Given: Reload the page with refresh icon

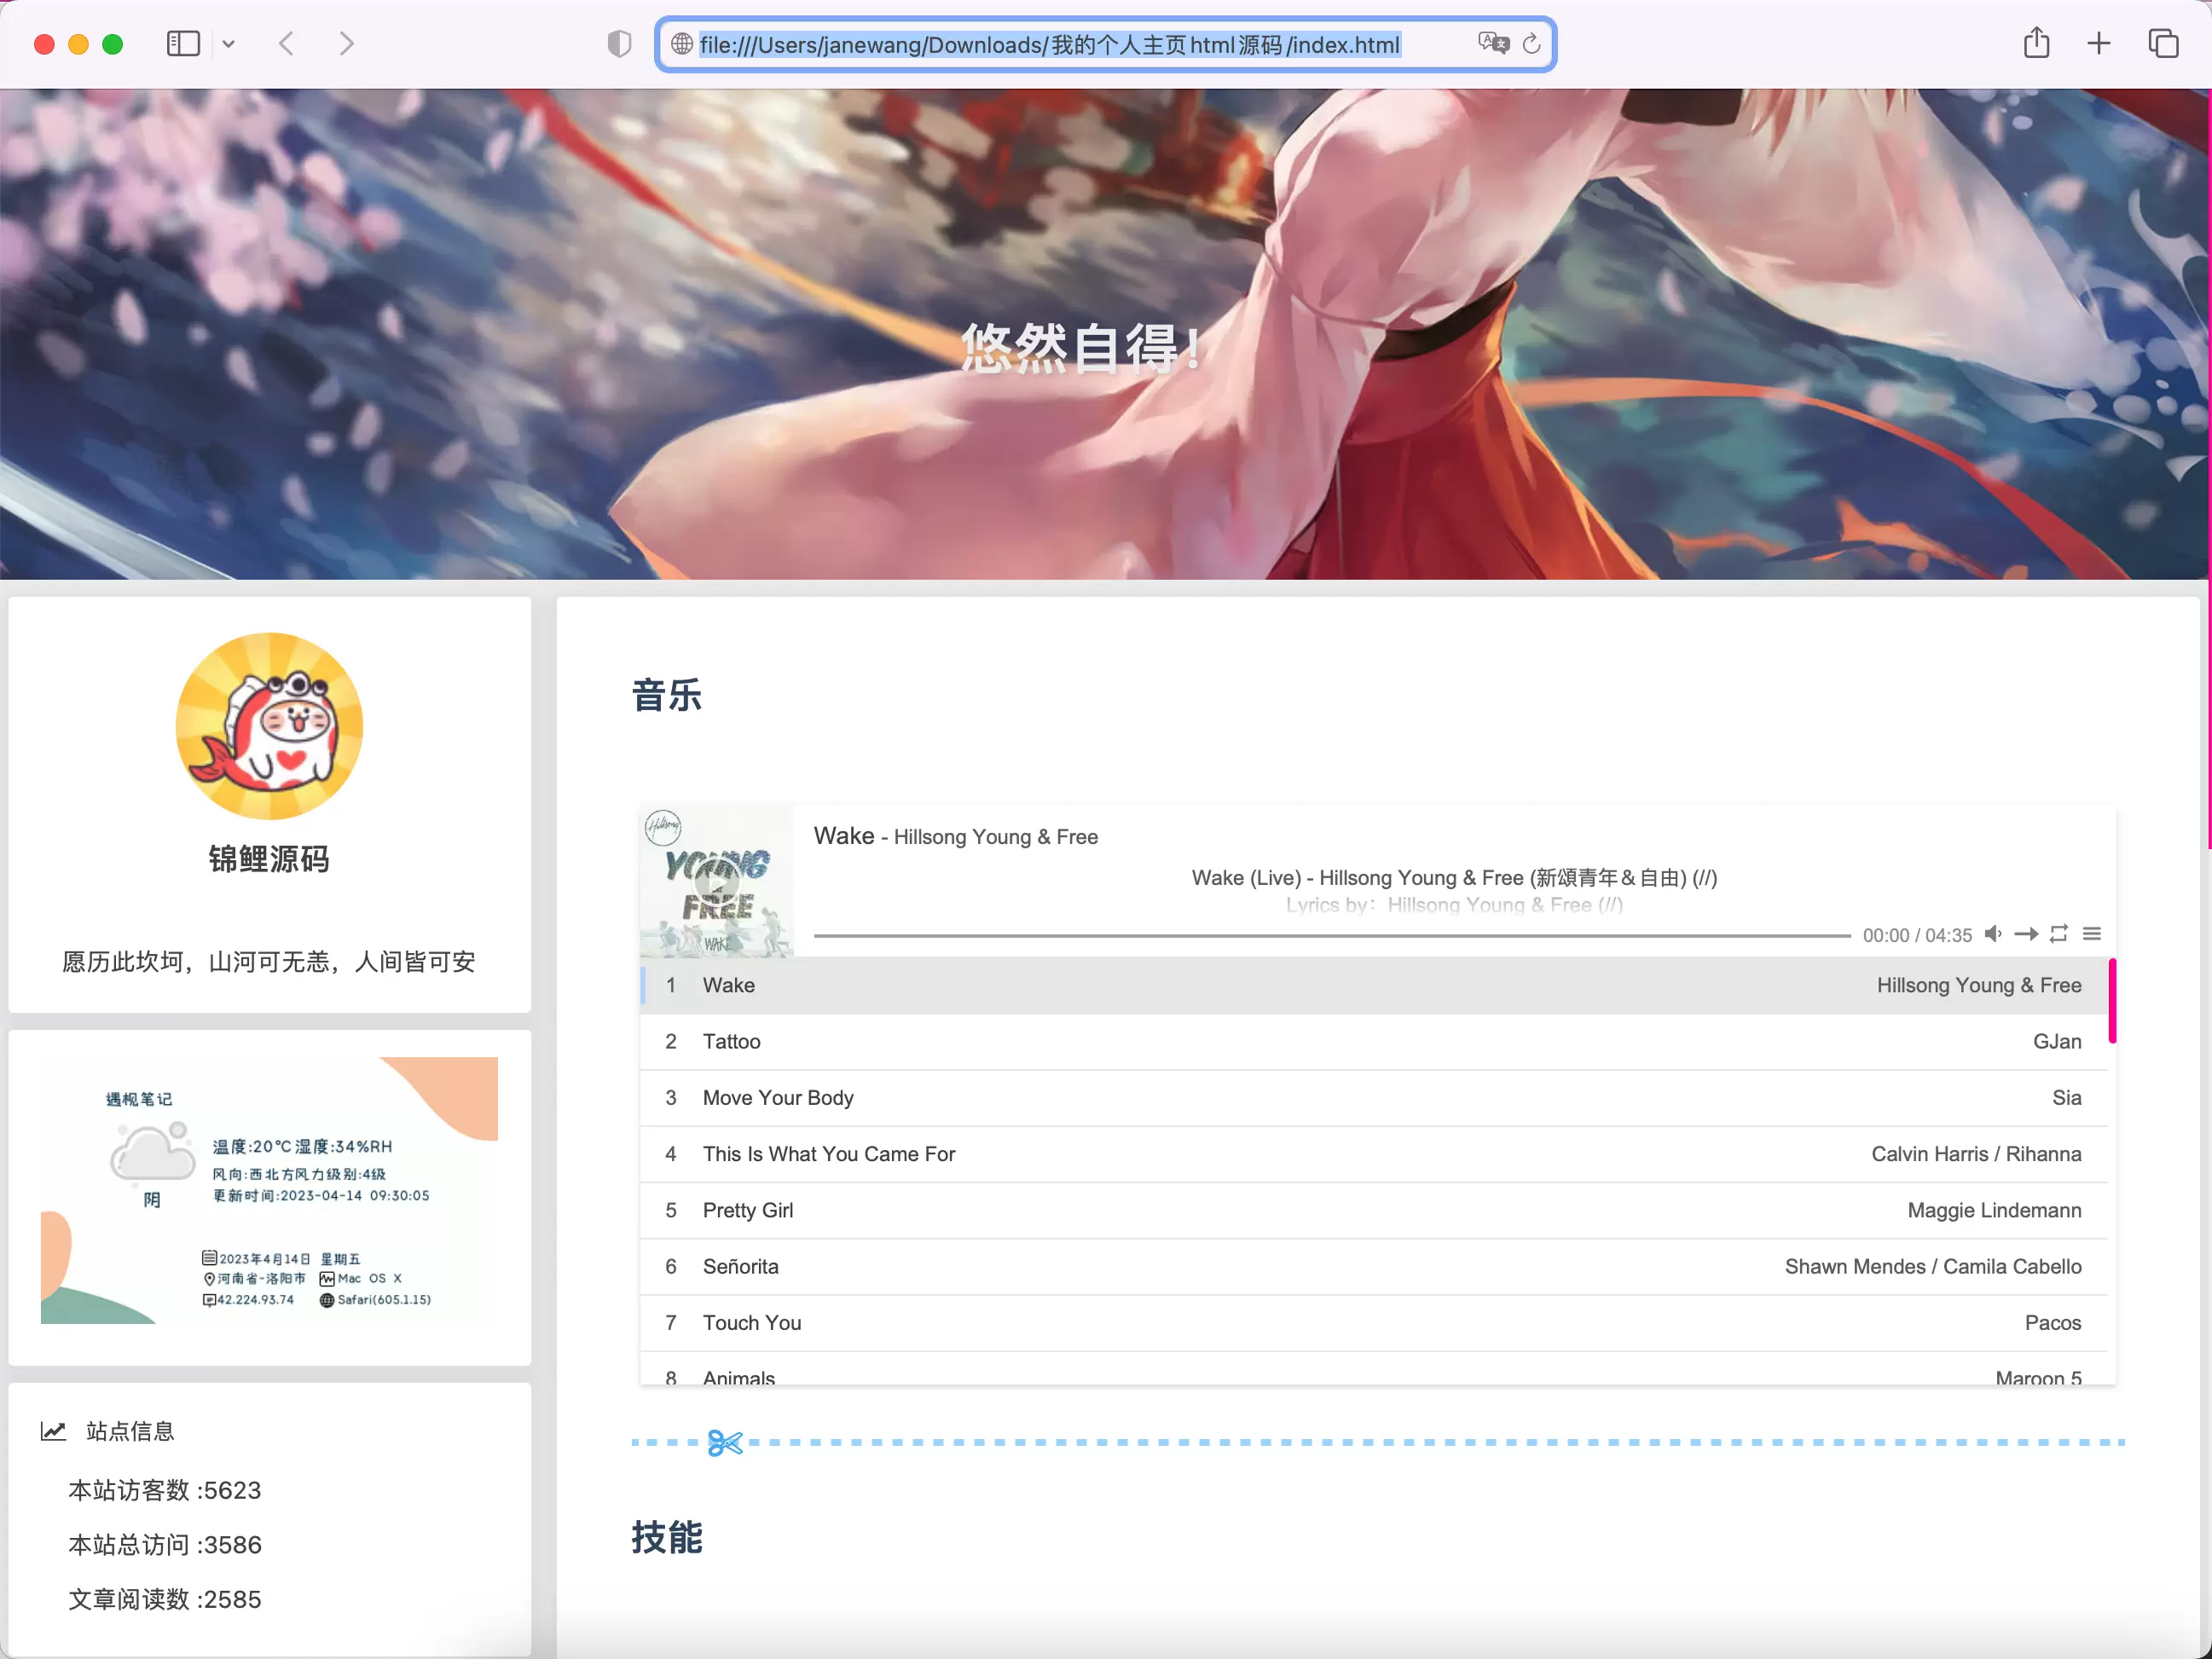Looking at the screenshot, I should pos(1532,44).
